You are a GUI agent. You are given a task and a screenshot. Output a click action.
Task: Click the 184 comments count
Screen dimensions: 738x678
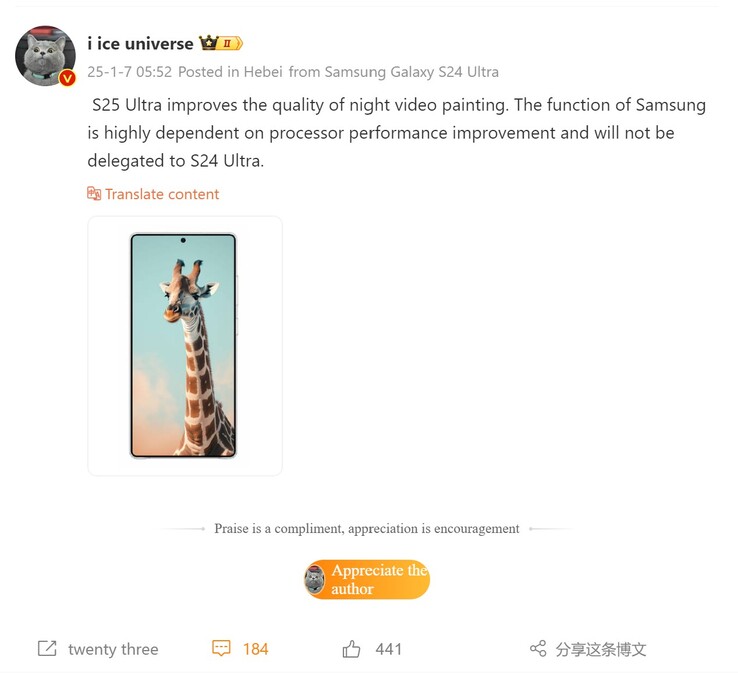click(x=256, y=649)
